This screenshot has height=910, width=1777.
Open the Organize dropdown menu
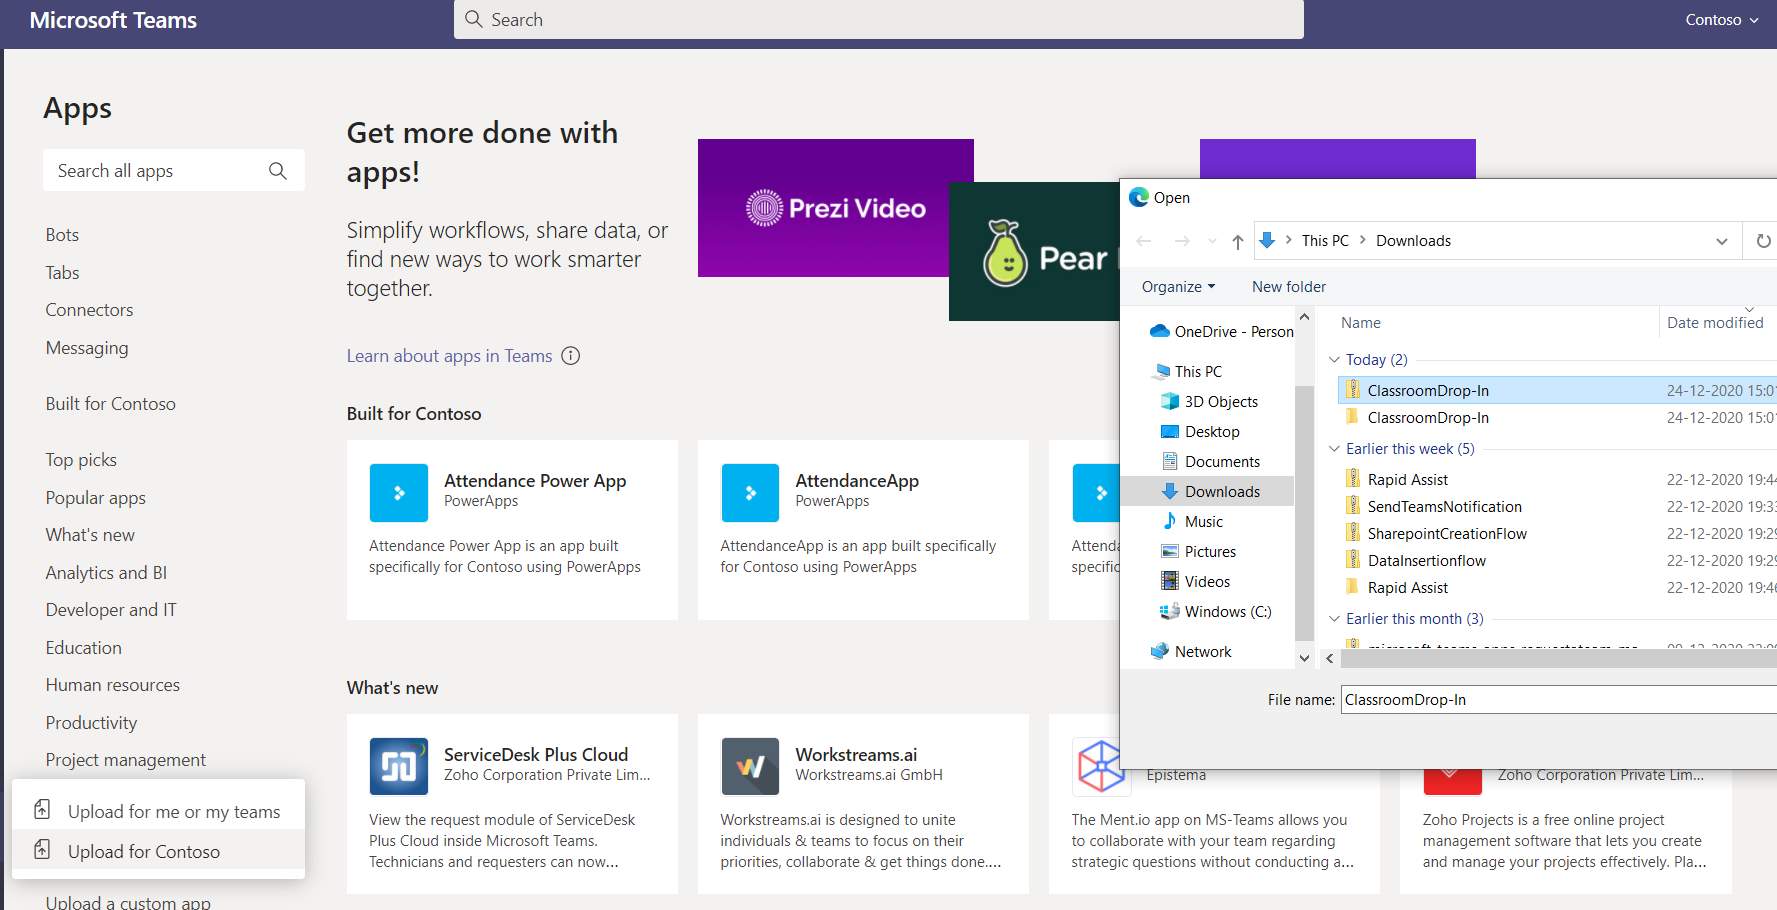(x=1179, y=287)
